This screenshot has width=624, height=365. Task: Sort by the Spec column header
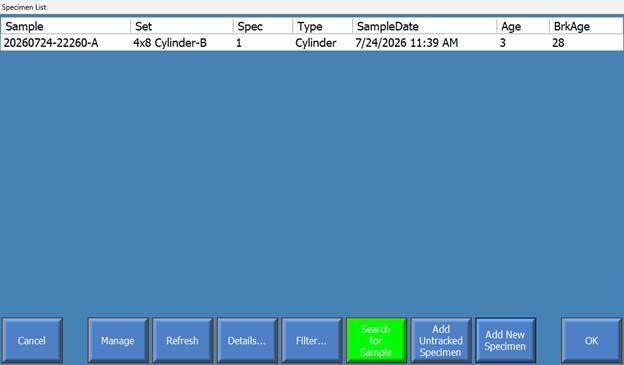pos(263,26)
